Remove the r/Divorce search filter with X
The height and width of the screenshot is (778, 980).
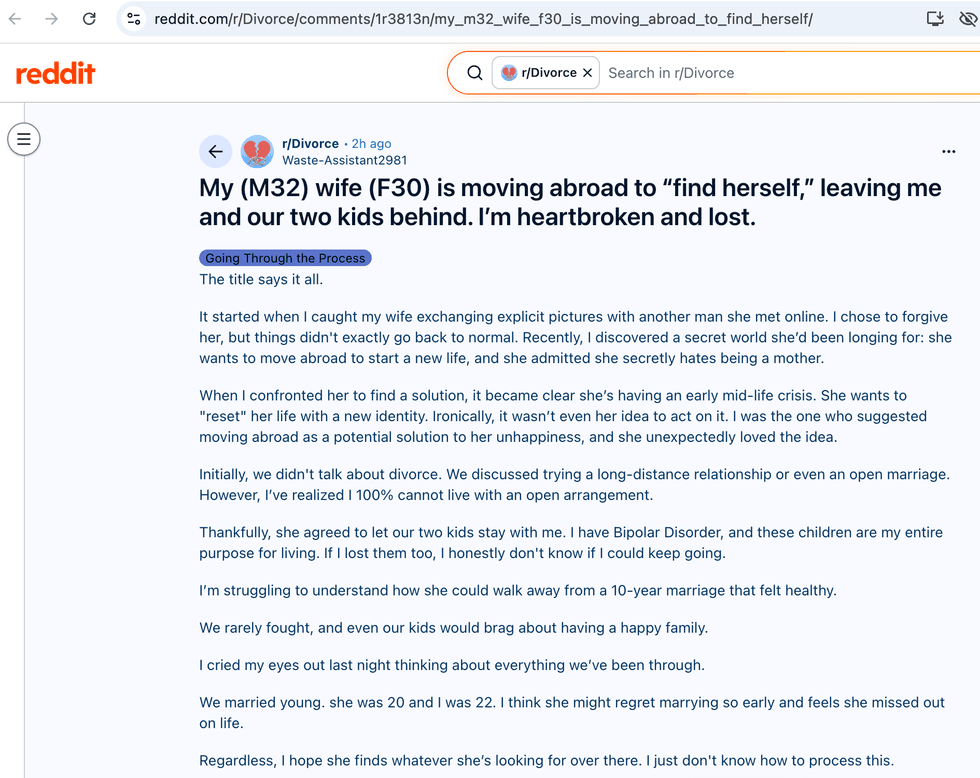click(588, 73)
